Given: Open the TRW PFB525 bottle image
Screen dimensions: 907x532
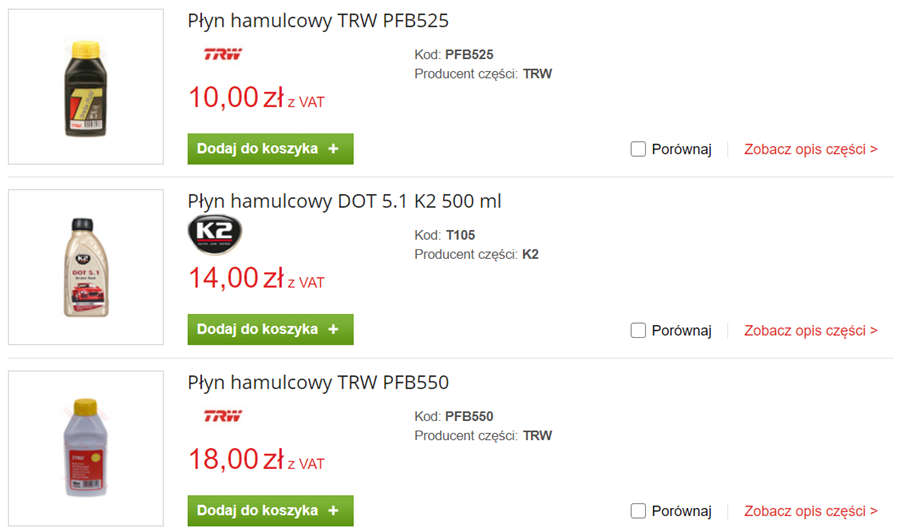Looking at the screenshot, I should (85, 87).
